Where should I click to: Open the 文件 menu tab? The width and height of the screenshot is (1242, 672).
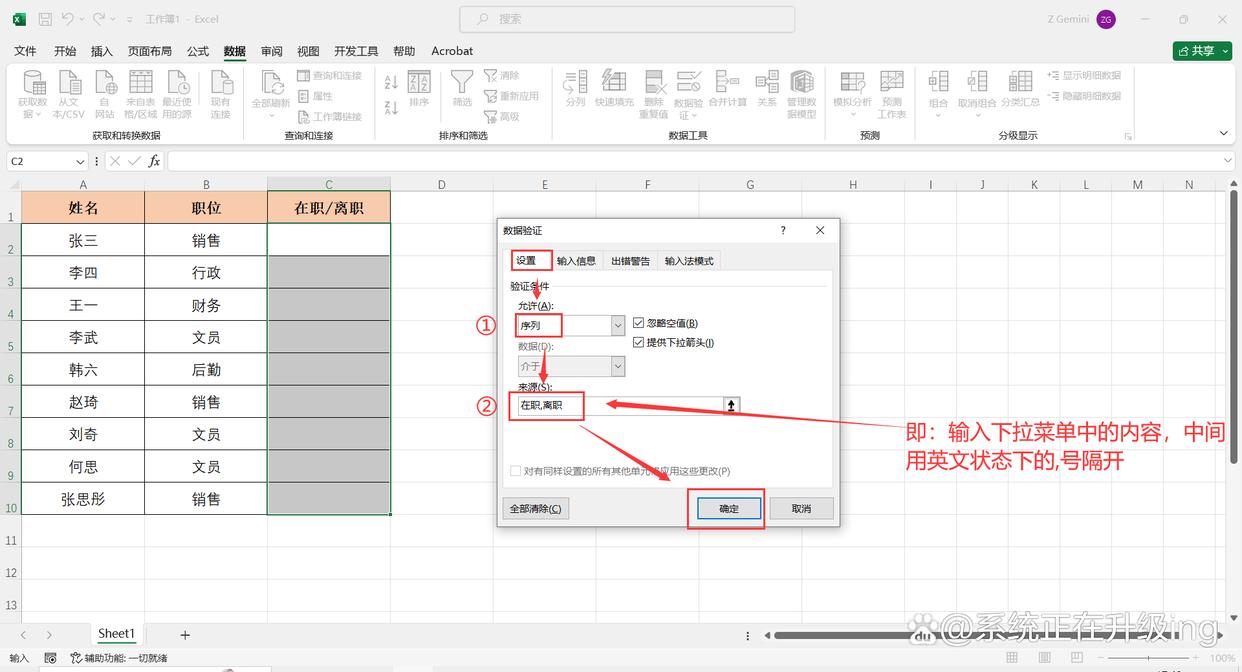tap(25, 51)
